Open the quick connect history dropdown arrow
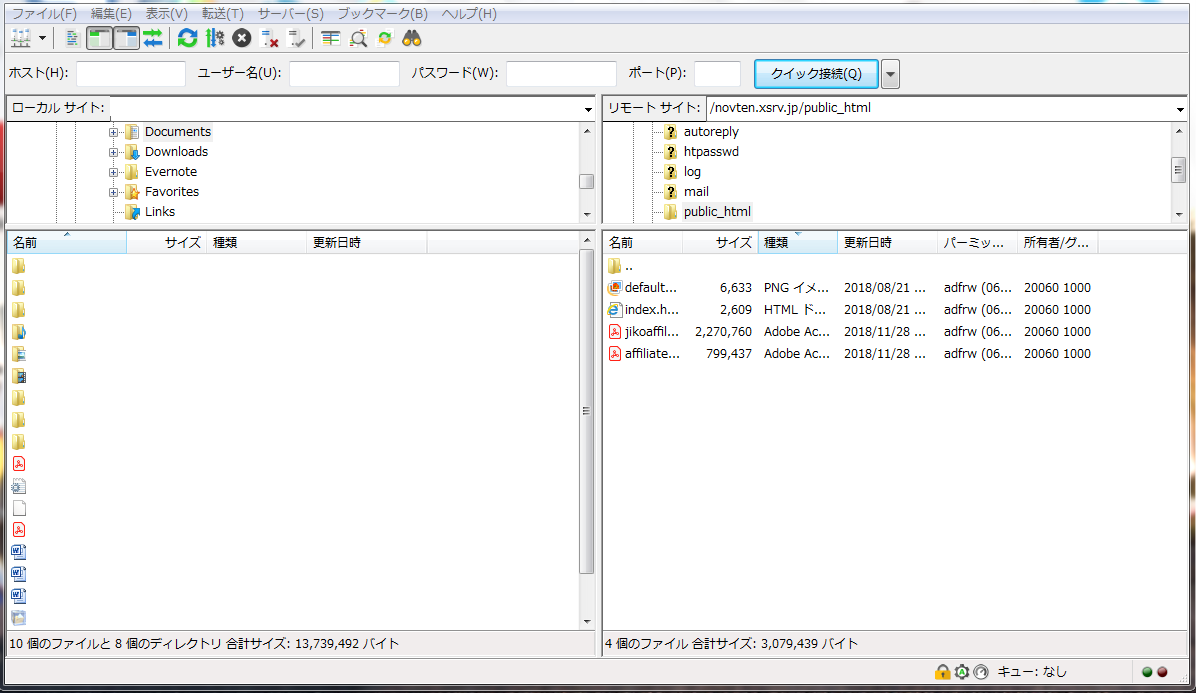The image size is (1196, 693). click(x=890, y=74)
